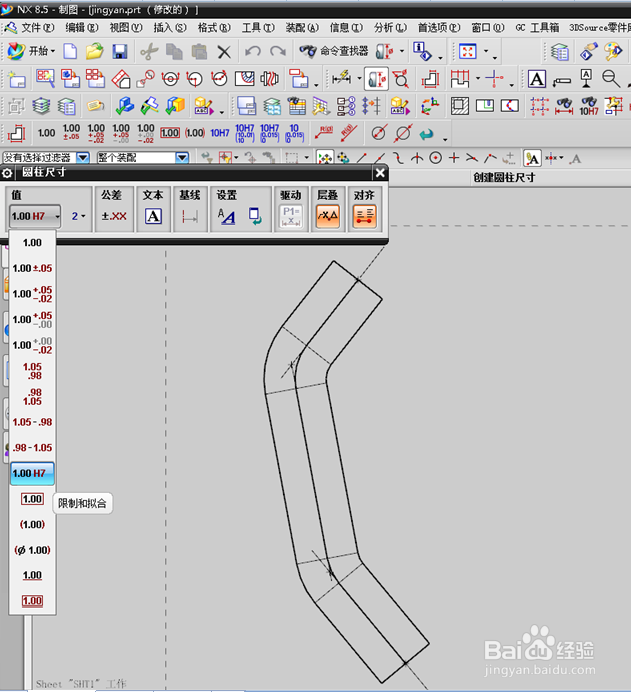Image resolution: width=631 pixels, height=692 pixels.
Task: Open the Tools (工具) menu
Action: tap(258, 27)
